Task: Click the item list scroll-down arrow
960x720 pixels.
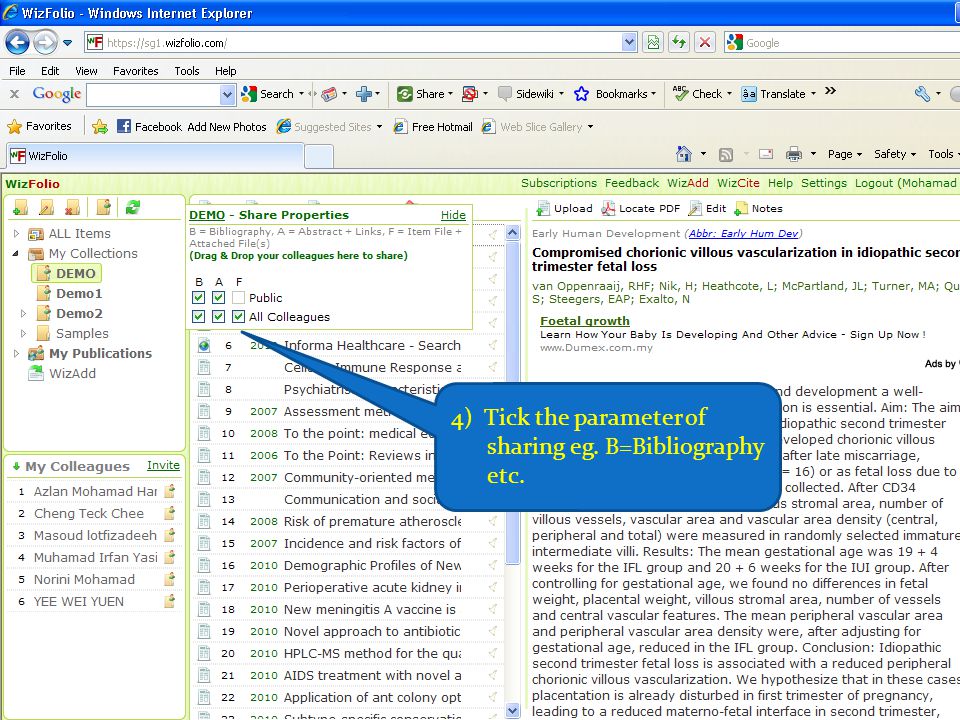Action: [x=512, y=711]
